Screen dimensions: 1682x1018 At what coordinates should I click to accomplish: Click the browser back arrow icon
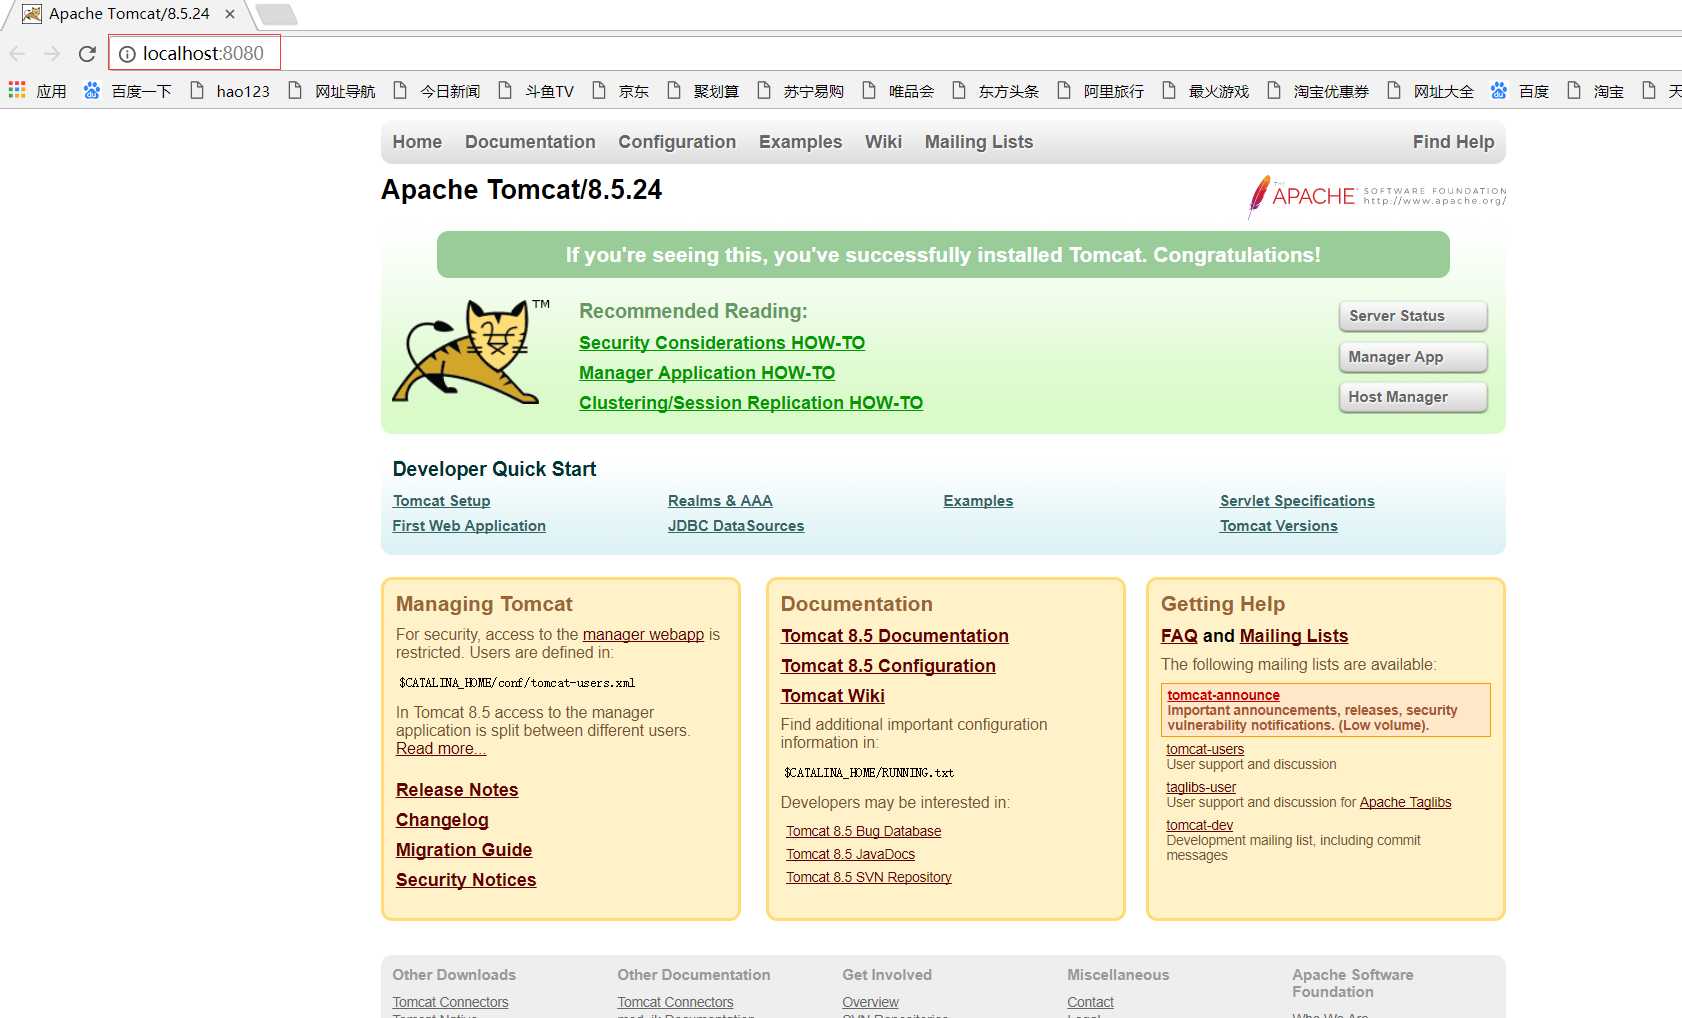(17, 53)
